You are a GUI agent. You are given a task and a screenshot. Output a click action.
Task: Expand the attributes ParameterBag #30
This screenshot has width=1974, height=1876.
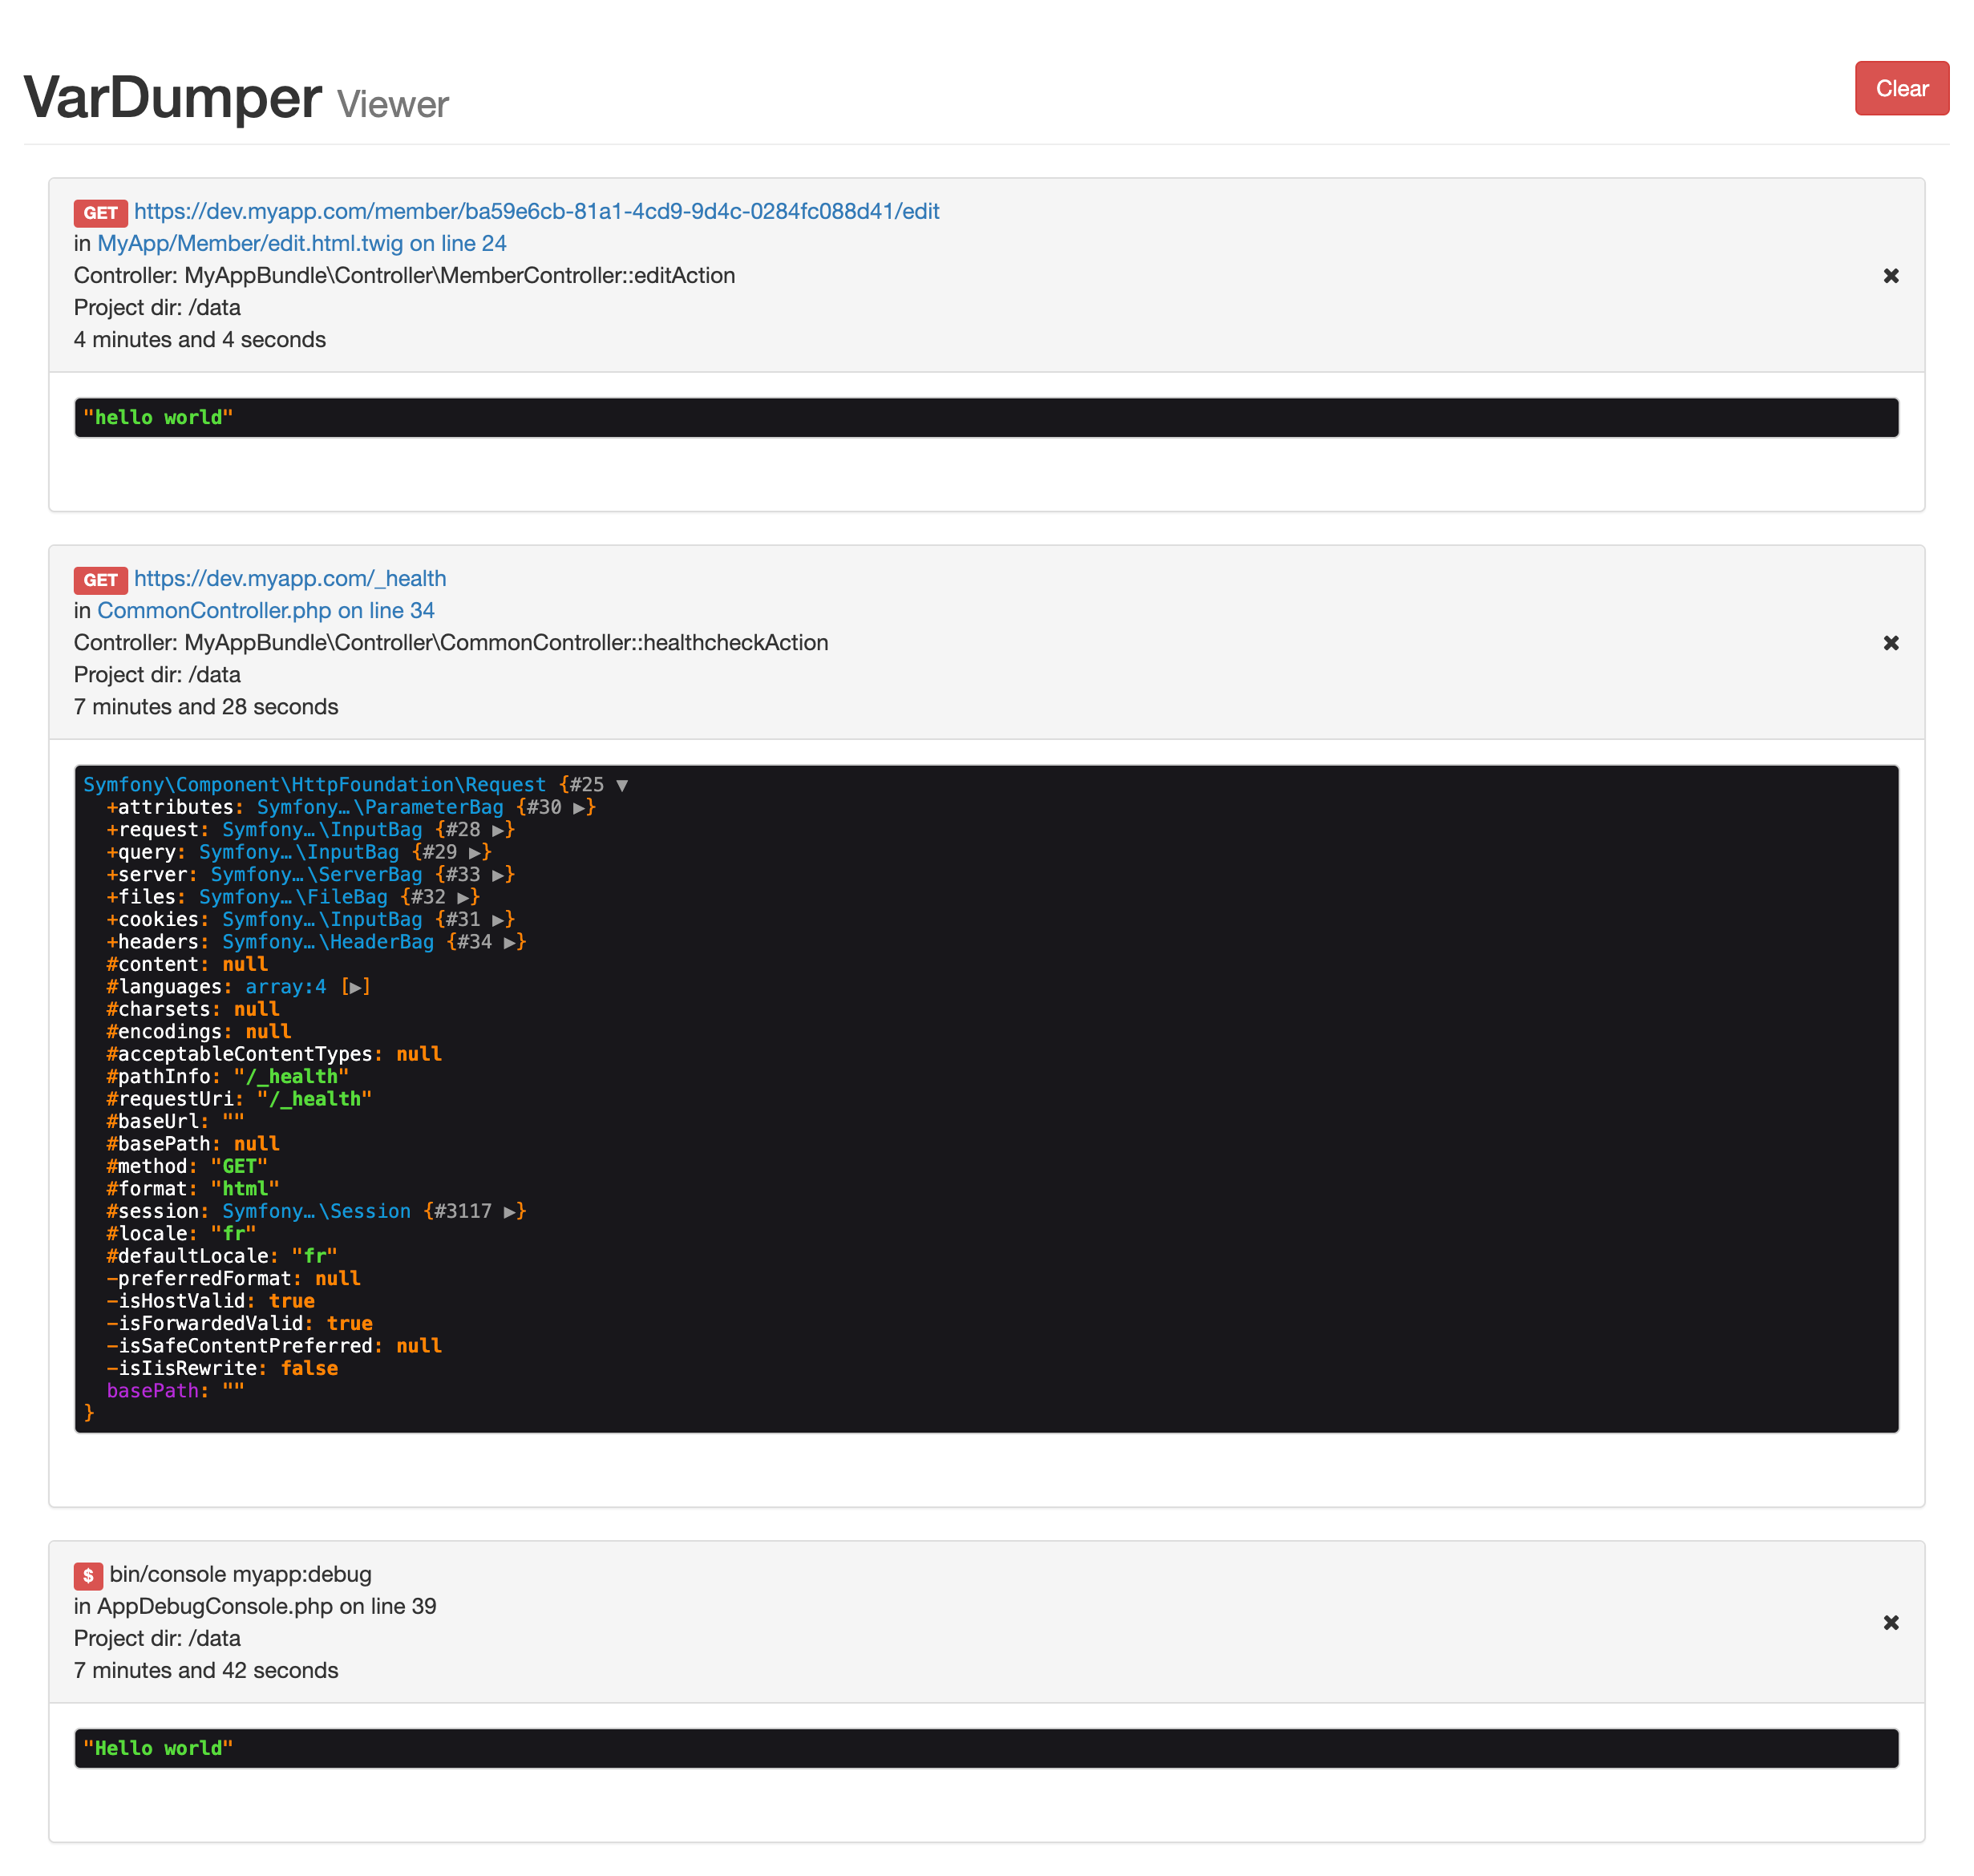(x=579, y=808)
